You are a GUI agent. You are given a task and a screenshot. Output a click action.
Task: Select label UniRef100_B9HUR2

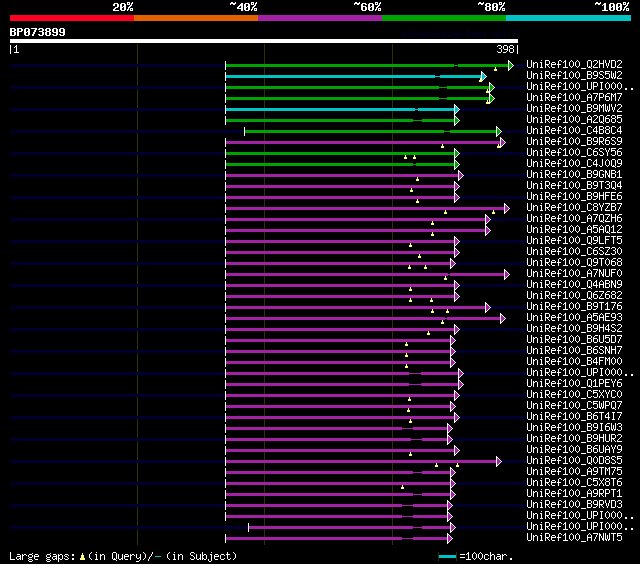tap(574, 439)
